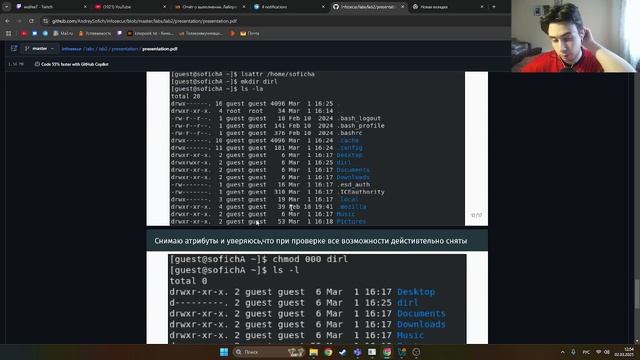Image resolution: width=640 pixels, height=360 pixels.
Task: Click the '.ICEauthority' file name
Action: tap(361, 192)
